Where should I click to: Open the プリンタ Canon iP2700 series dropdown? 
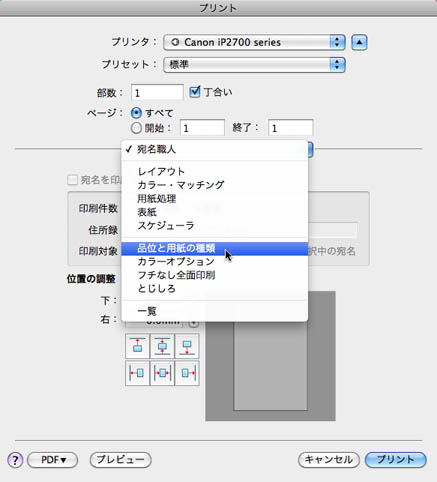point(254,42)
